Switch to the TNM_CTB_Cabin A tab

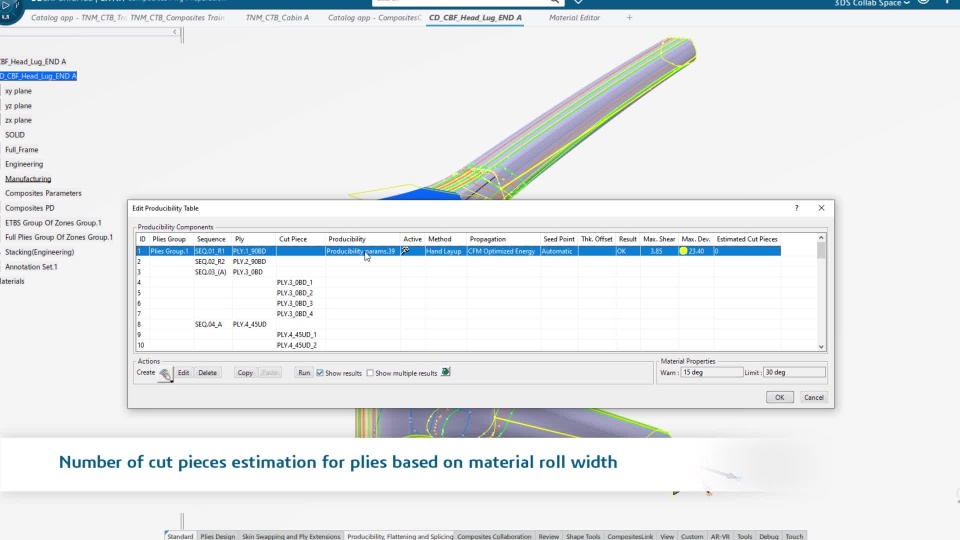[277, 18]
